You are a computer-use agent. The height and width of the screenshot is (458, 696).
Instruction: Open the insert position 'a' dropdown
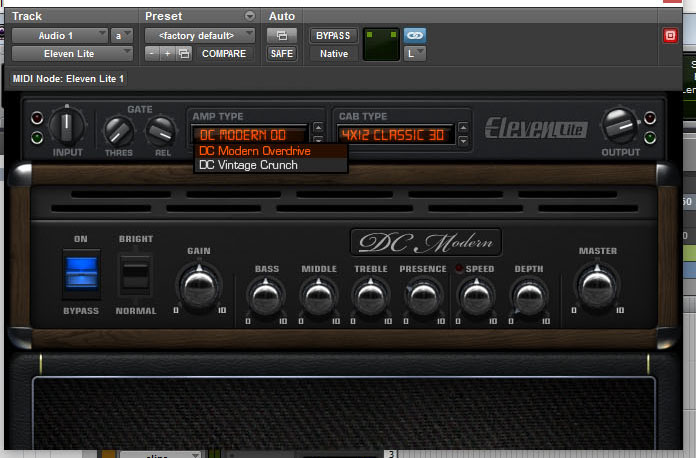tap(122, 36)
